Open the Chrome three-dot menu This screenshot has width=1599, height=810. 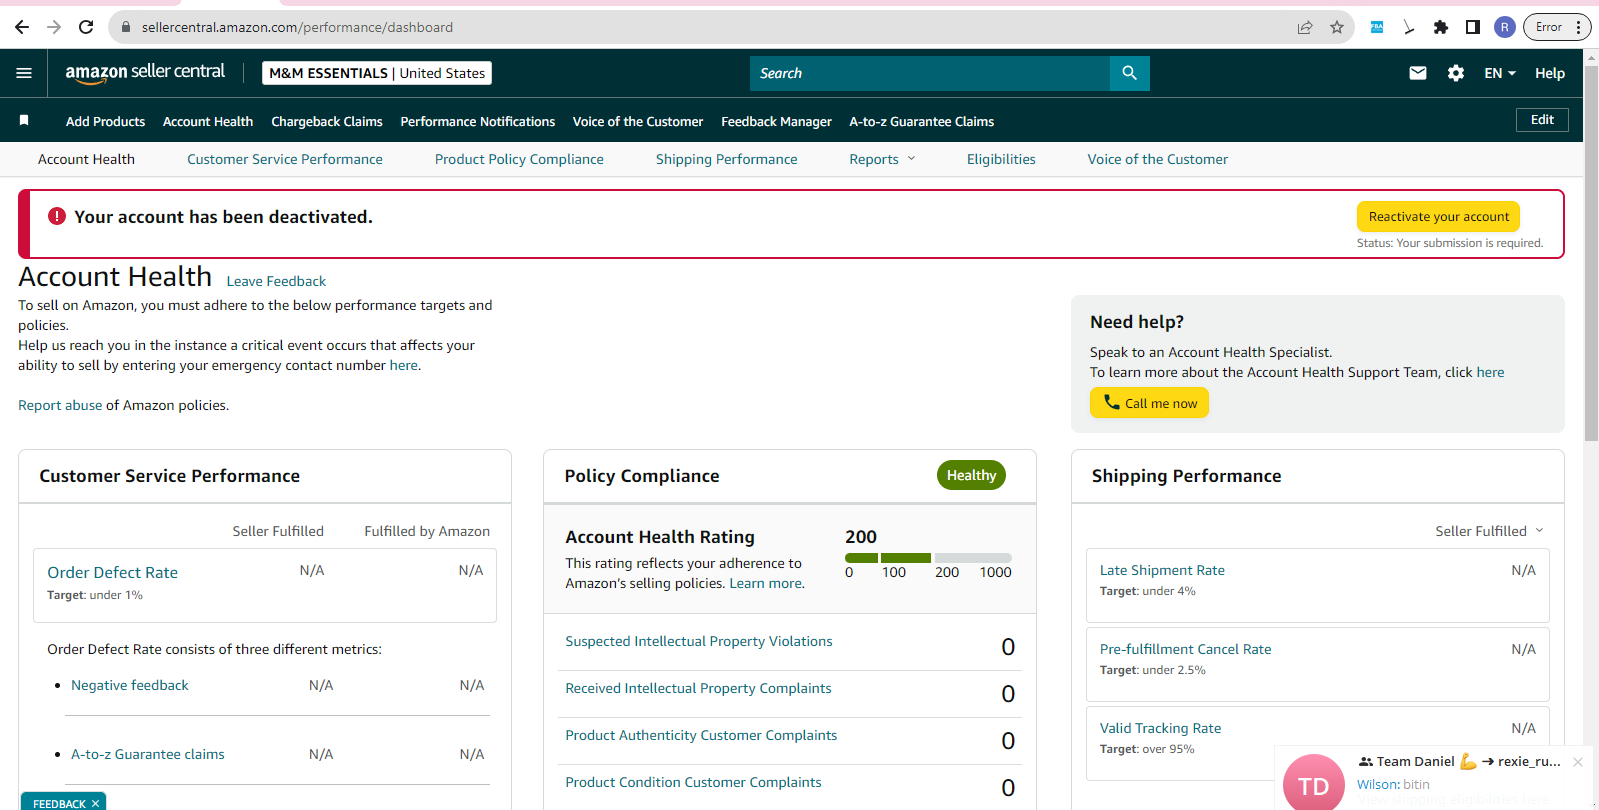click(x=1578, y=27)
